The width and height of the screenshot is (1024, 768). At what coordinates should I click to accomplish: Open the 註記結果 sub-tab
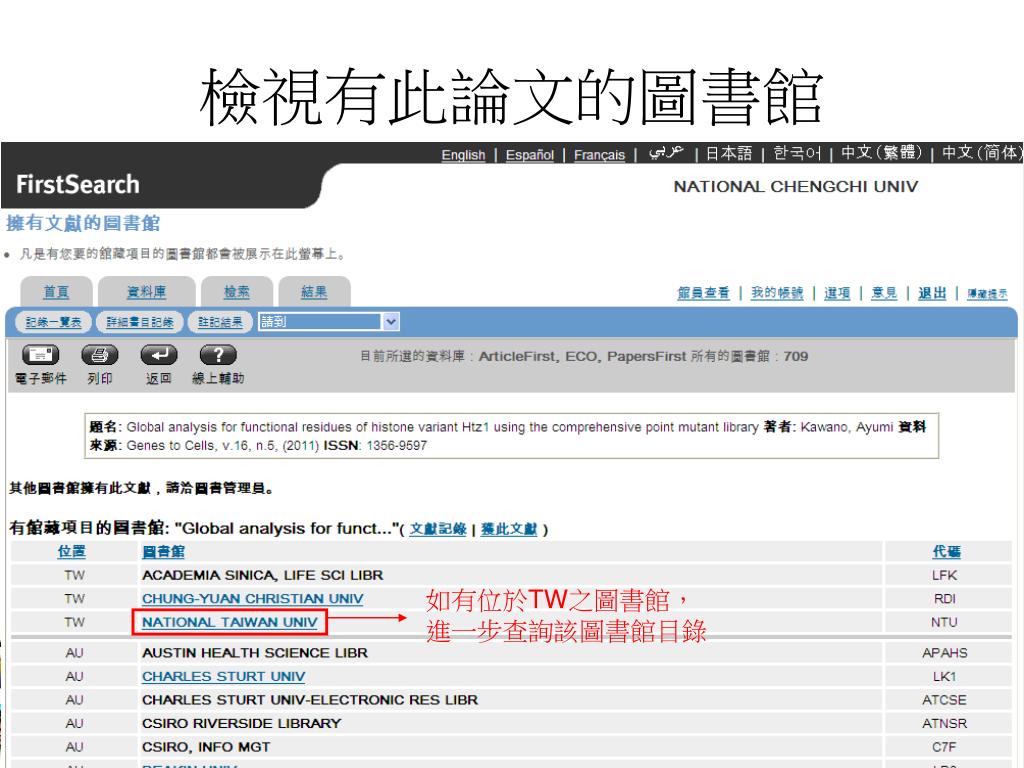click(x=220, y=322)
